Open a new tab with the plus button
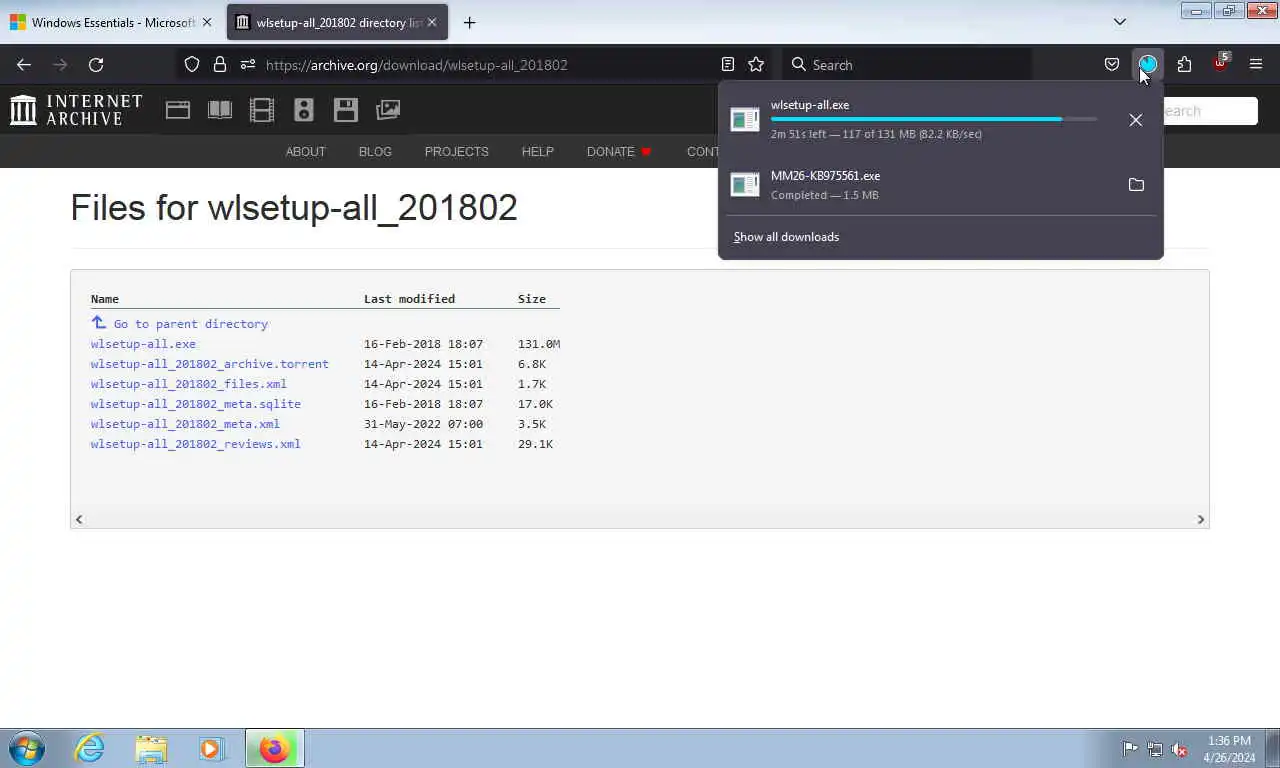This screenshot has height=768, width=1280. click(x=469, y=22)
